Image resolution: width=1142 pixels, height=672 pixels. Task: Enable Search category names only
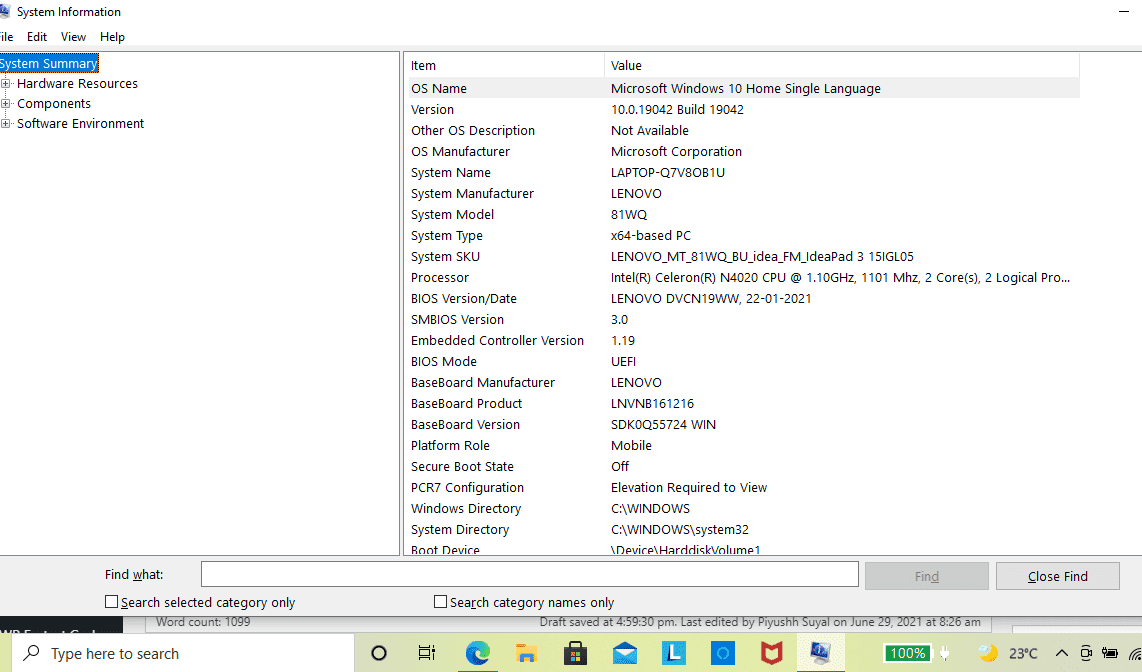[x=440, y=602]
